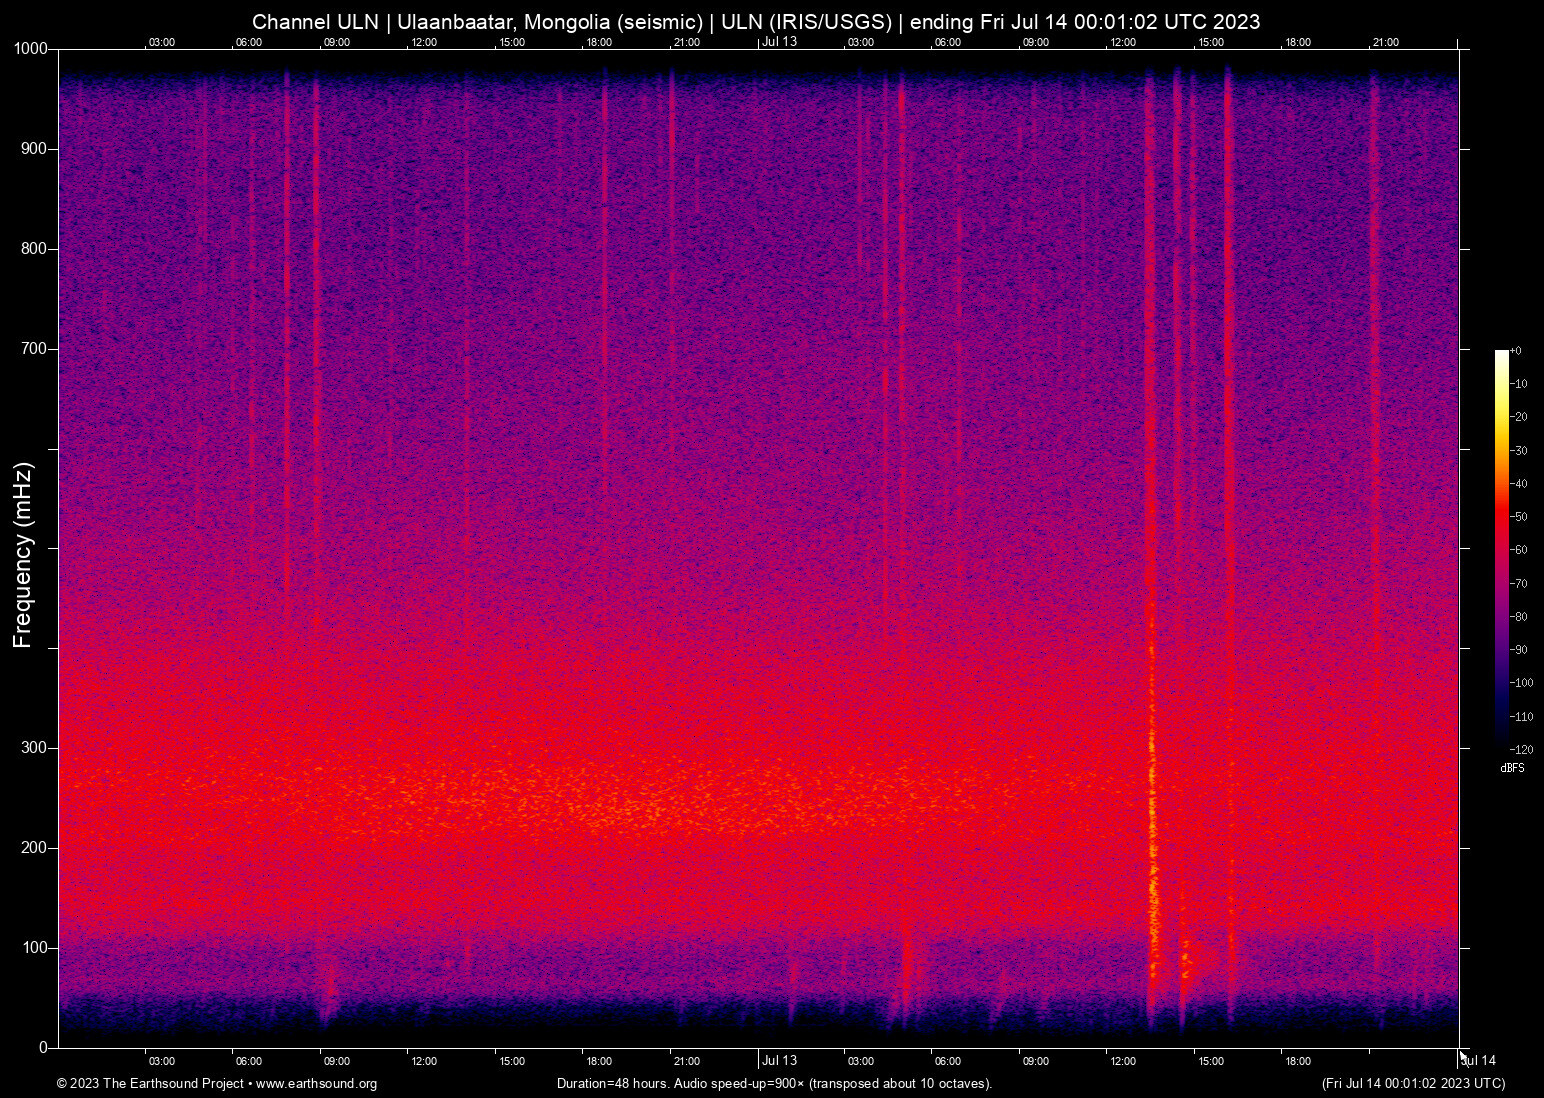
Task: Click the 12:00 label on top axis
Action: [x=424, y=42]
